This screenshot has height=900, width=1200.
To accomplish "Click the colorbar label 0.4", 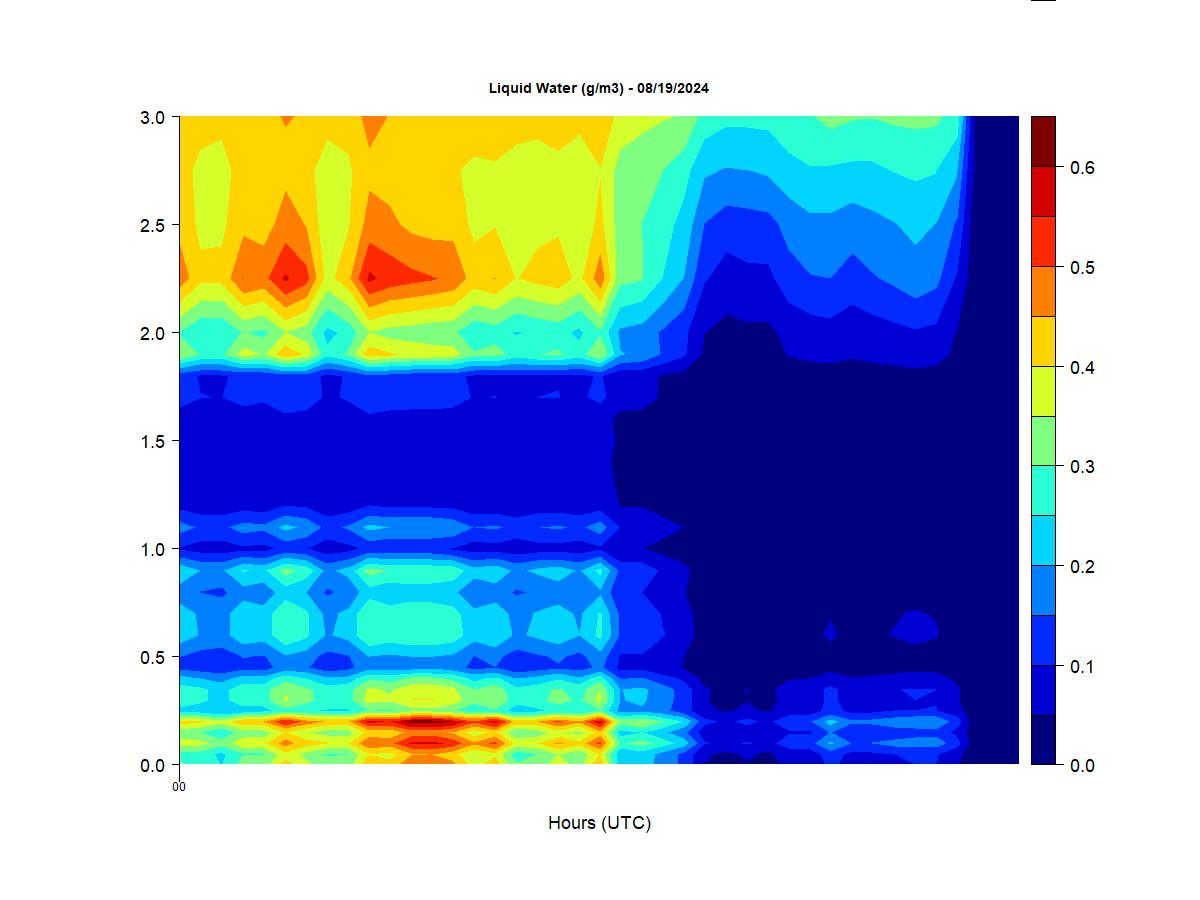I will (x=1082, y=367).
